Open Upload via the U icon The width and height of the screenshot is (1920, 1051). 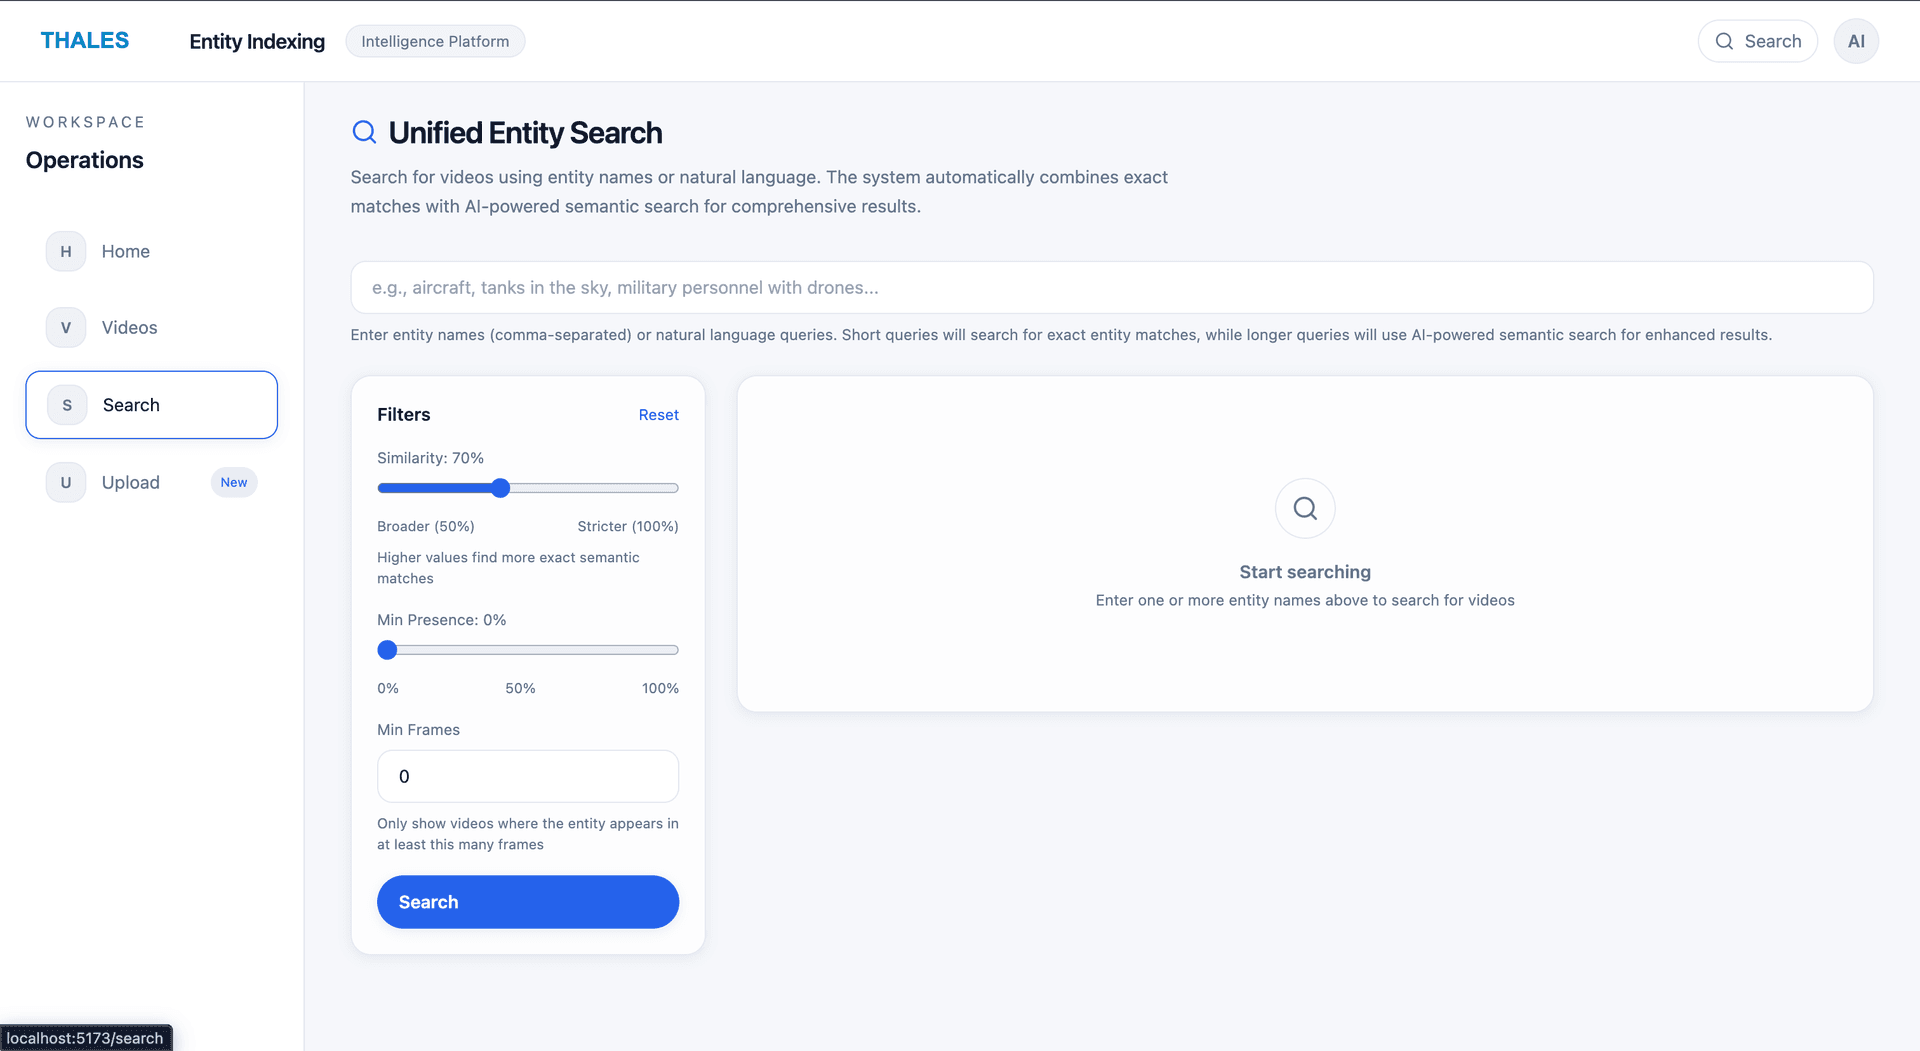pos(65,482)
